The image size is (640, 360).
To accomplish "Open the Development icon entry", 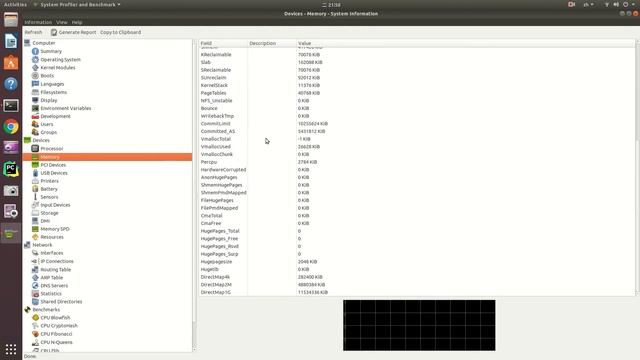I will point(35,116).
